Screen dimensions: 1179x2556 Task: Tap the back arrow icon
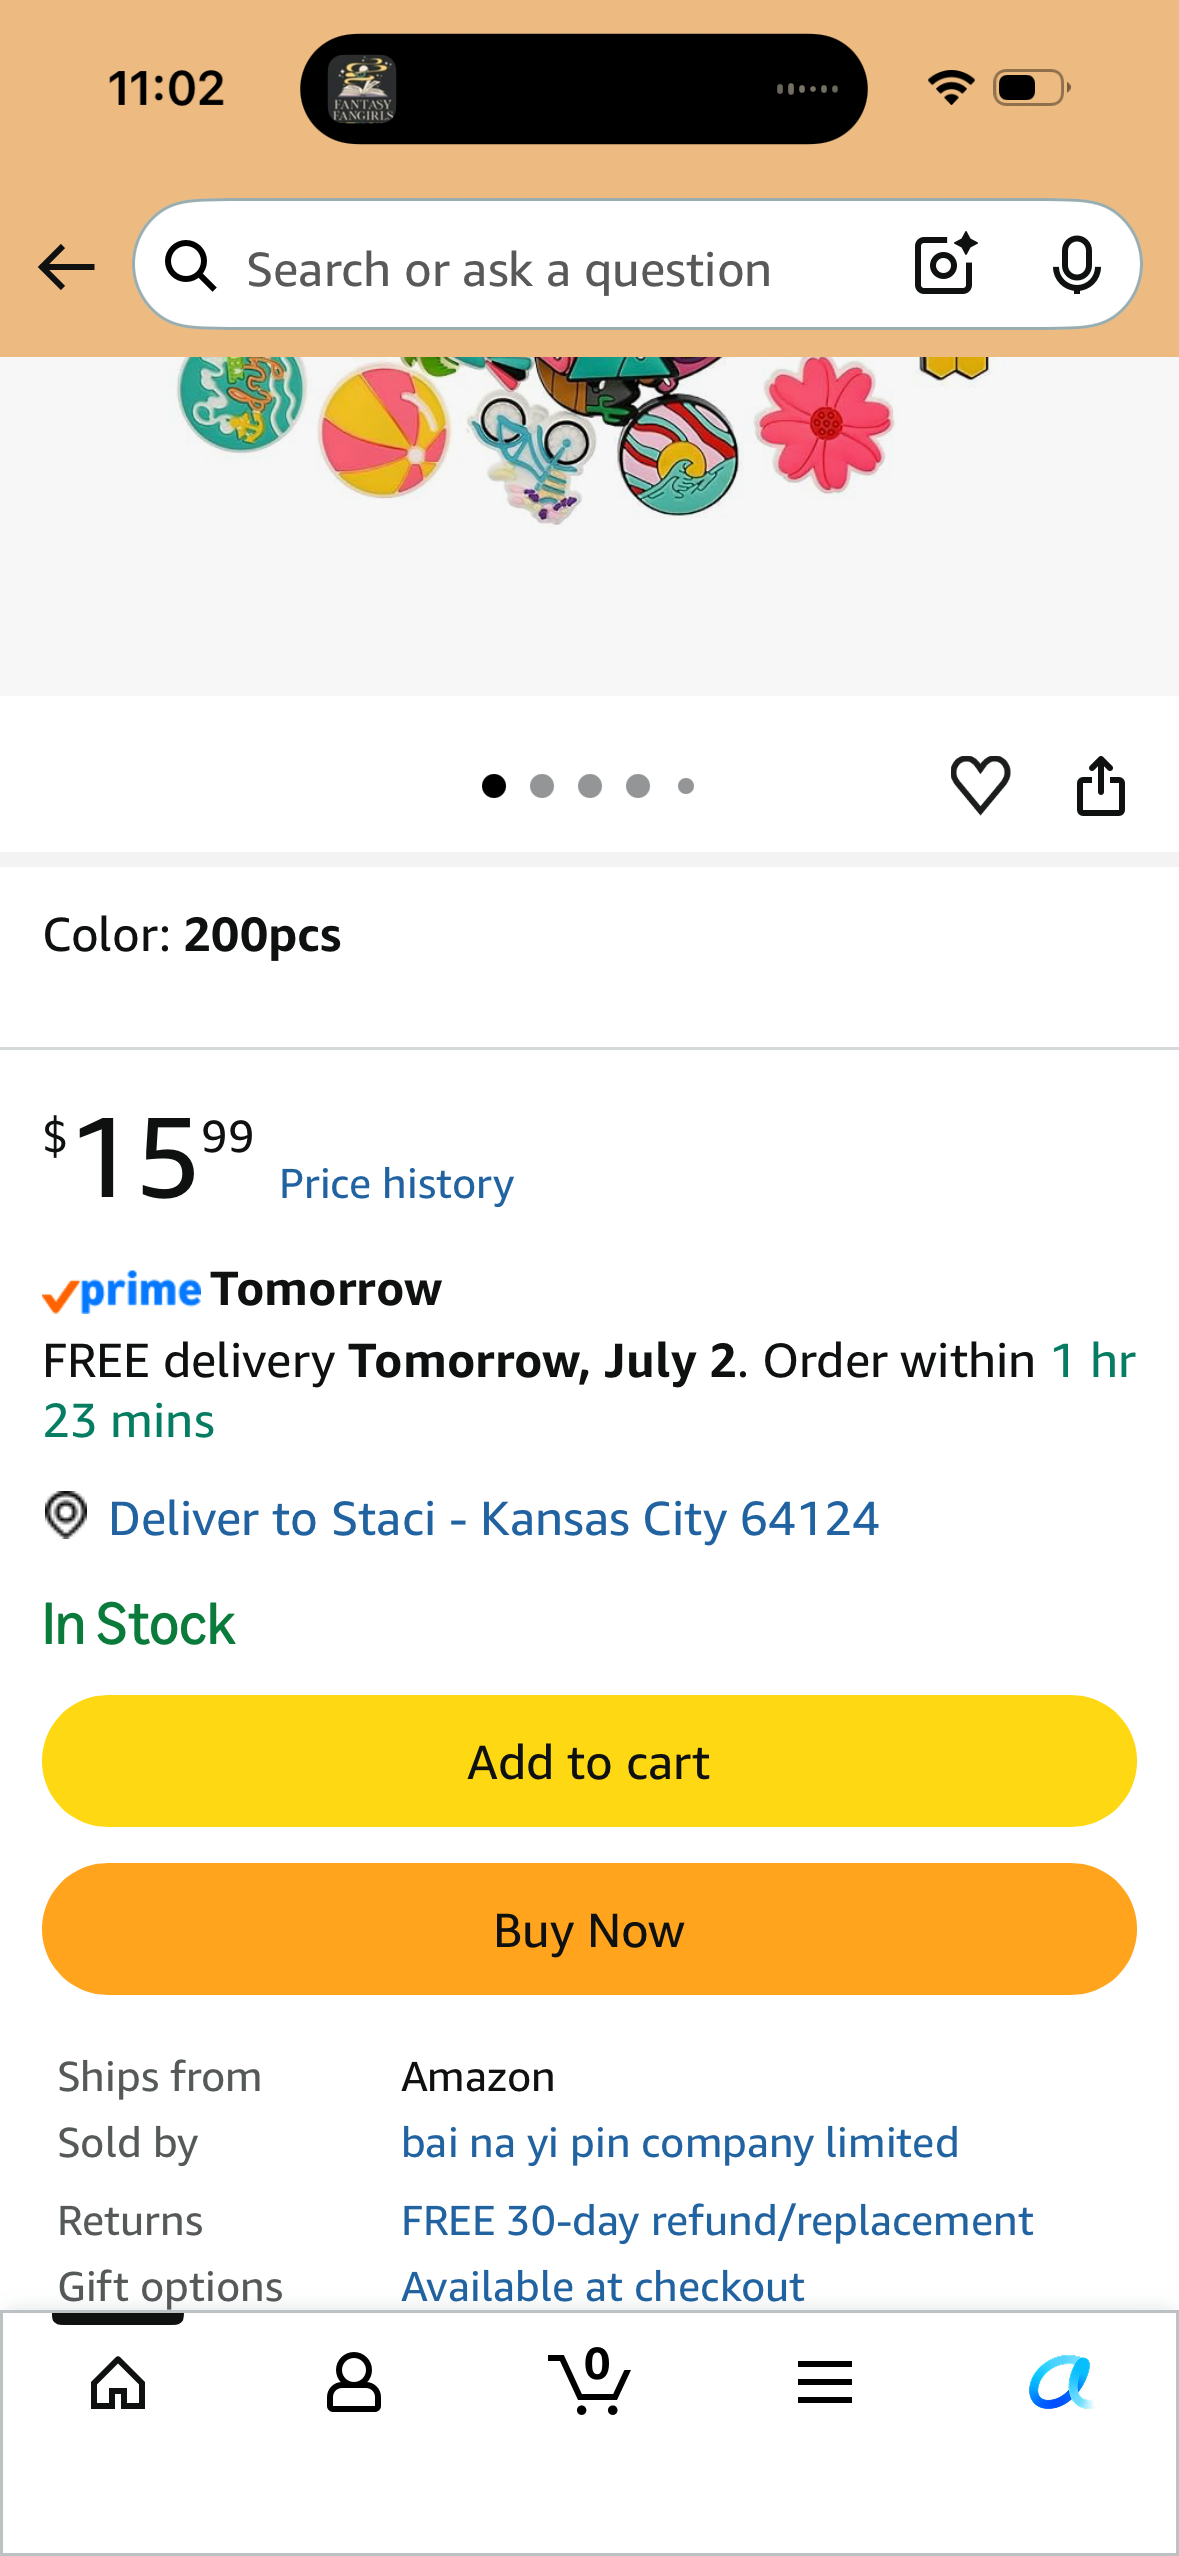point(66,267)
